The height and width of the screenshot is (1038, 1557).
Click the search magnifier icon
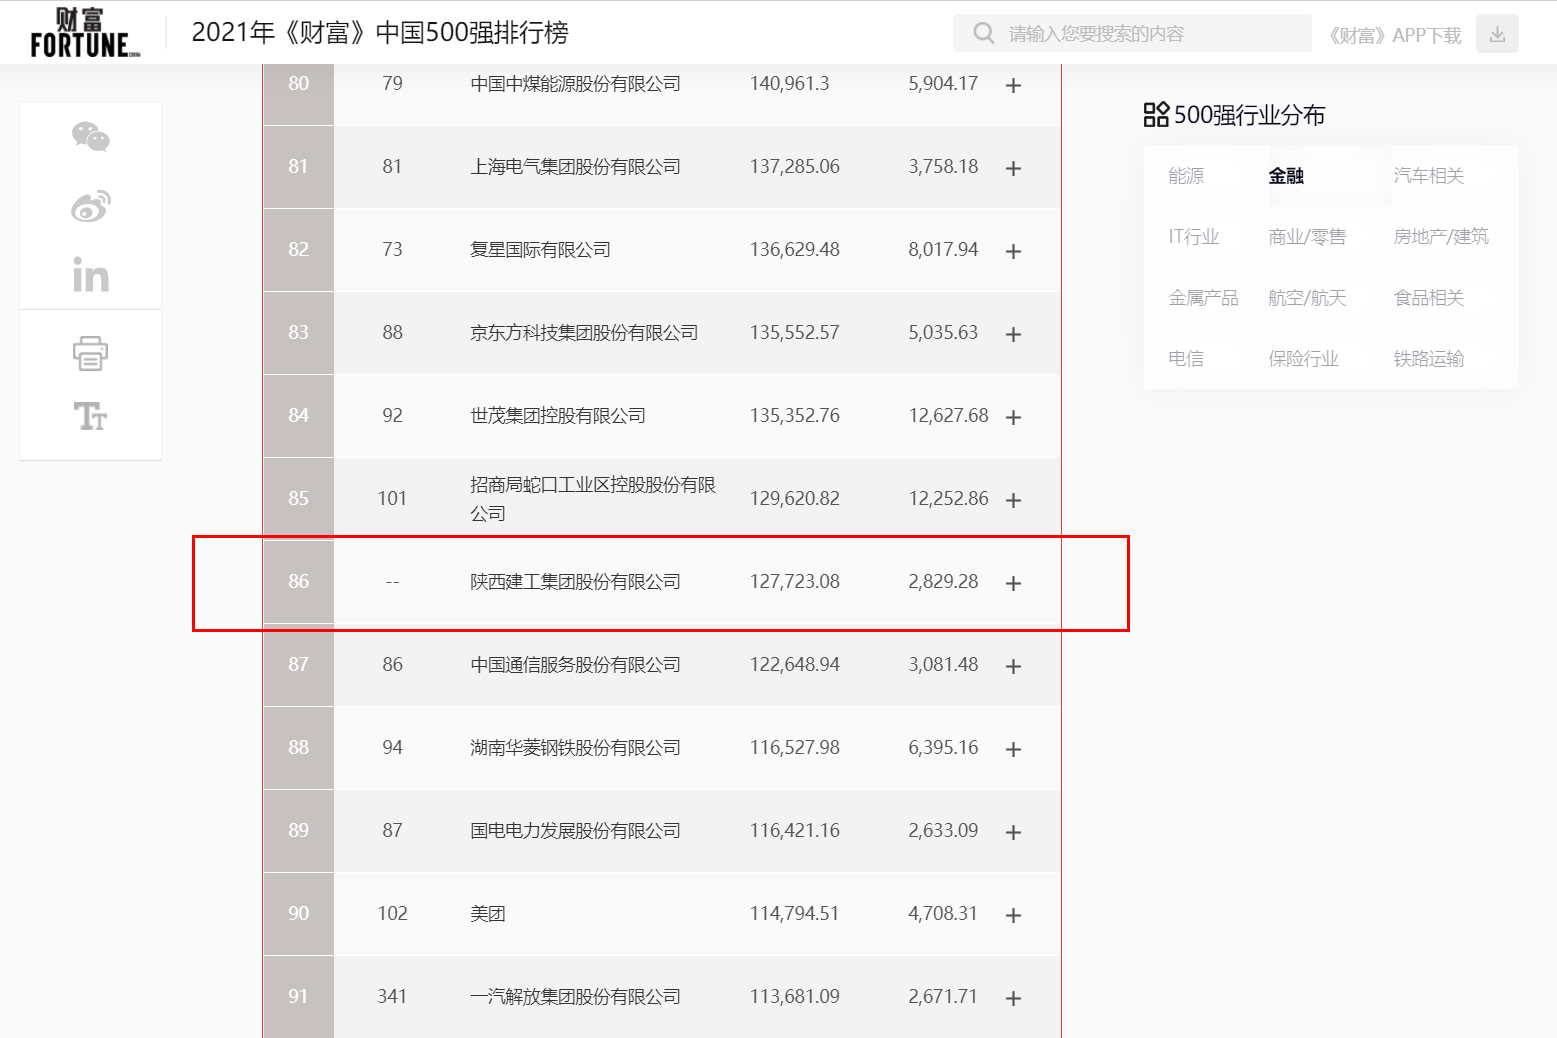click(x=984, y=34)
